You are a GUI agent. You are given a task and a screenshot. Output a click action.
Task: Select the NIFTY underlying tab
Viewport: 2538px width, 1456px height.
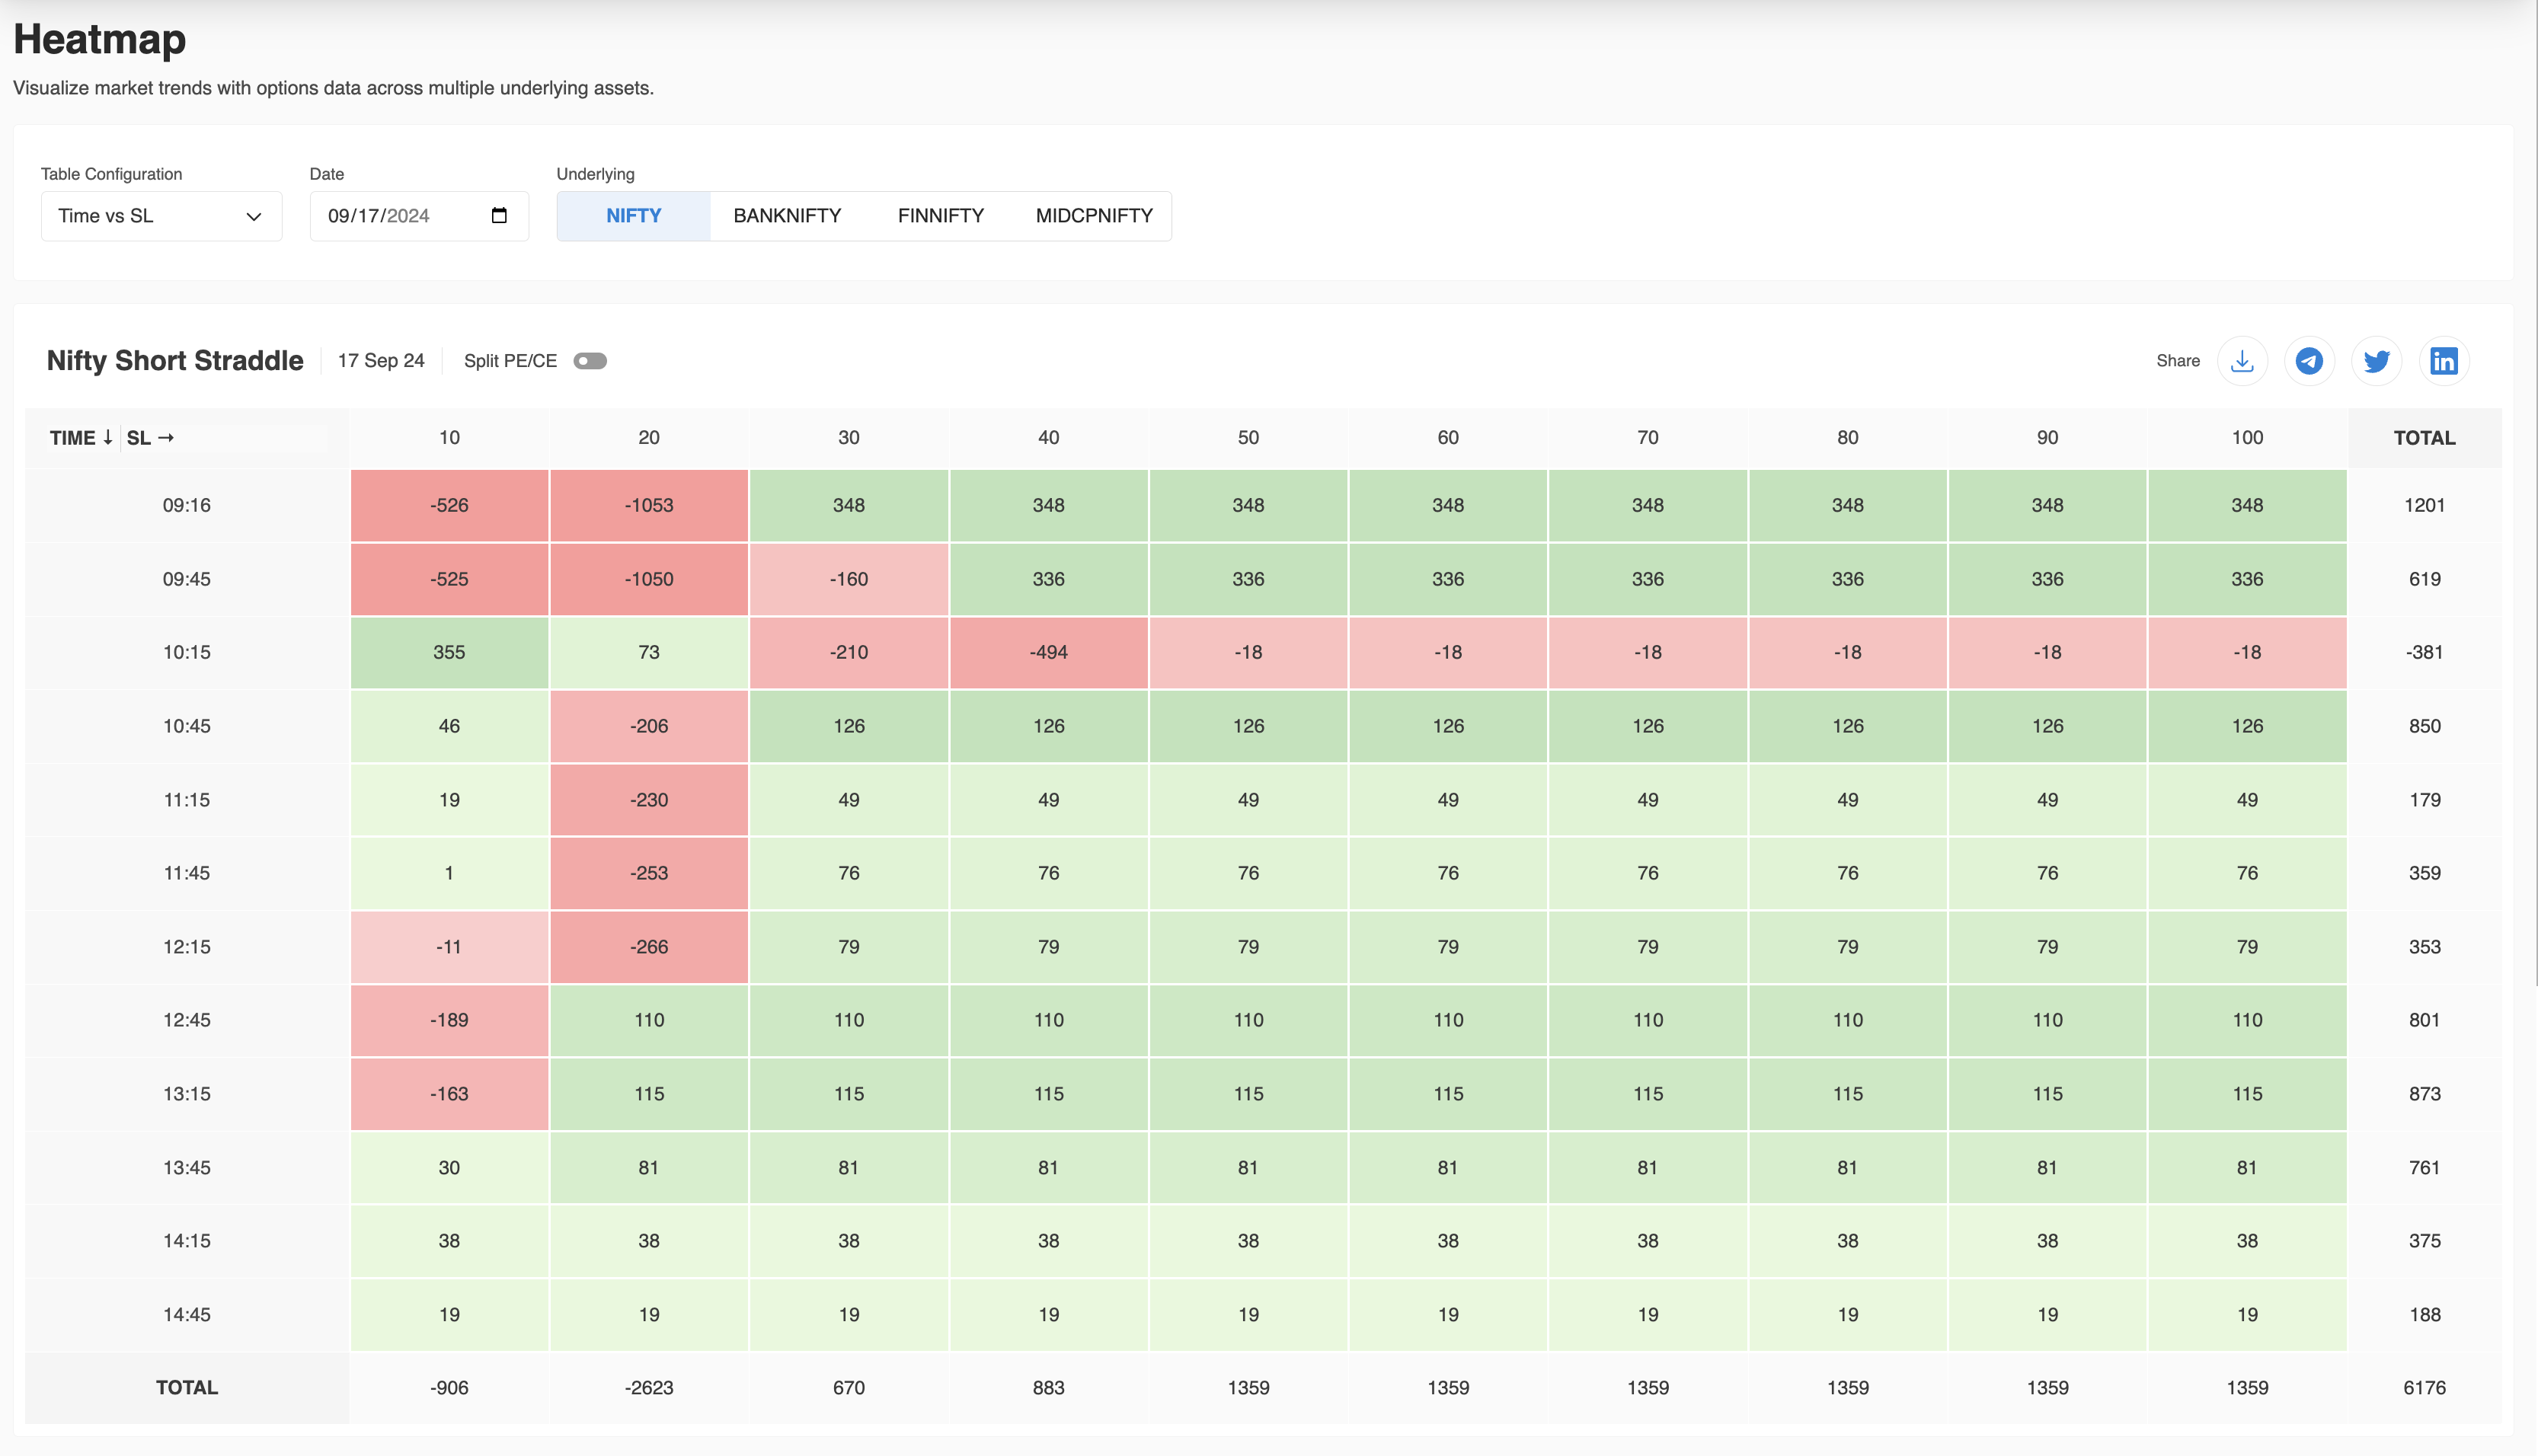pyautogui.click(x=633, y=216)
